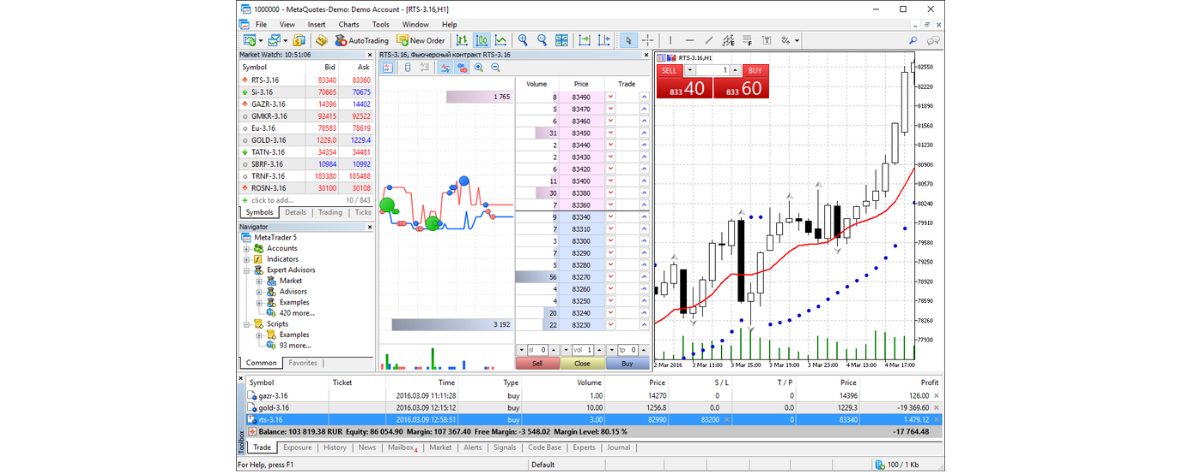Switch chart to line chart mode
This screenshot has height=472, width=1181.
(x=501, y=40)
